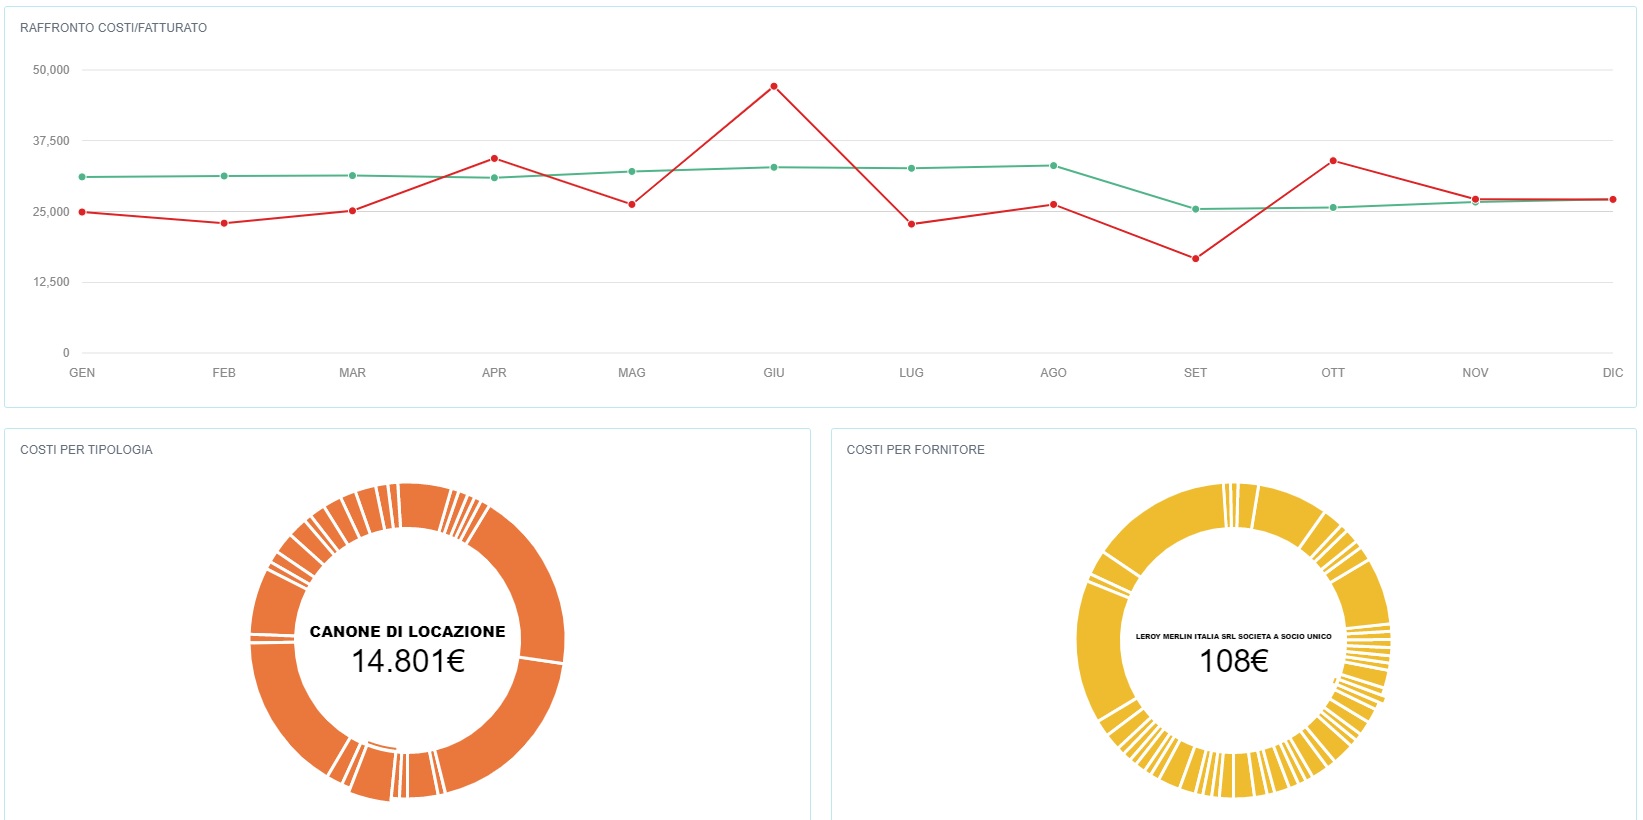Click the COSTI PER FORNITORE panel title
Screen dimensions: 1643x820
point(915,450)
